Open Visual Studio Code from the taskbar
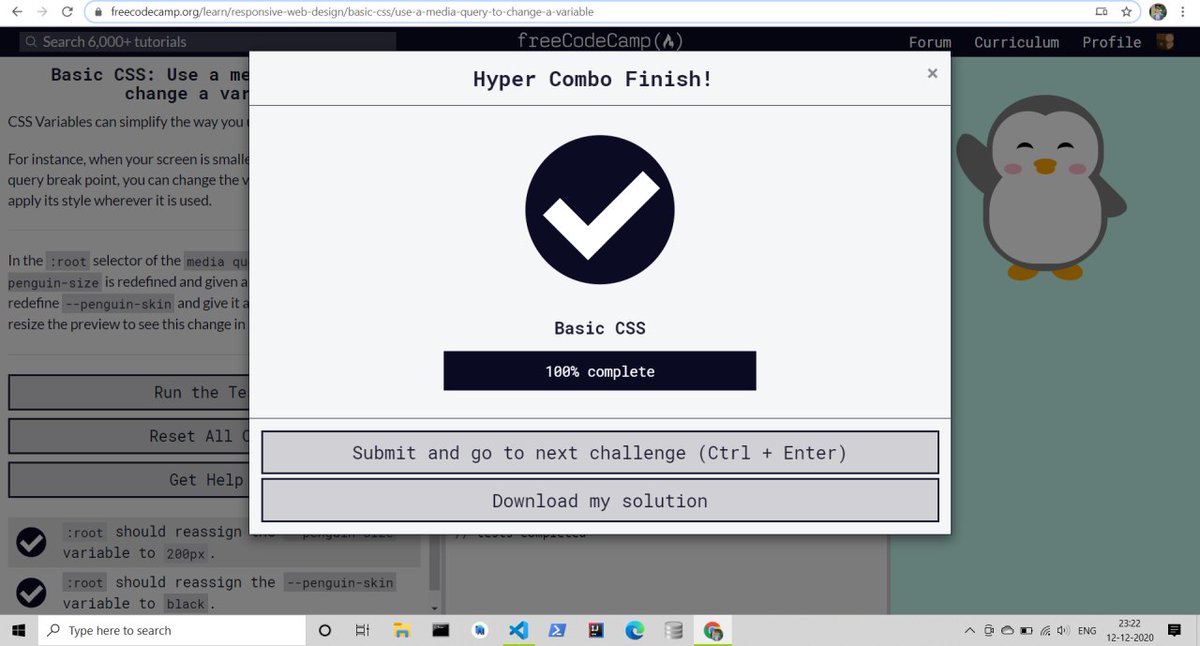This screenshot has width=1200, height=646. (518, 630)
